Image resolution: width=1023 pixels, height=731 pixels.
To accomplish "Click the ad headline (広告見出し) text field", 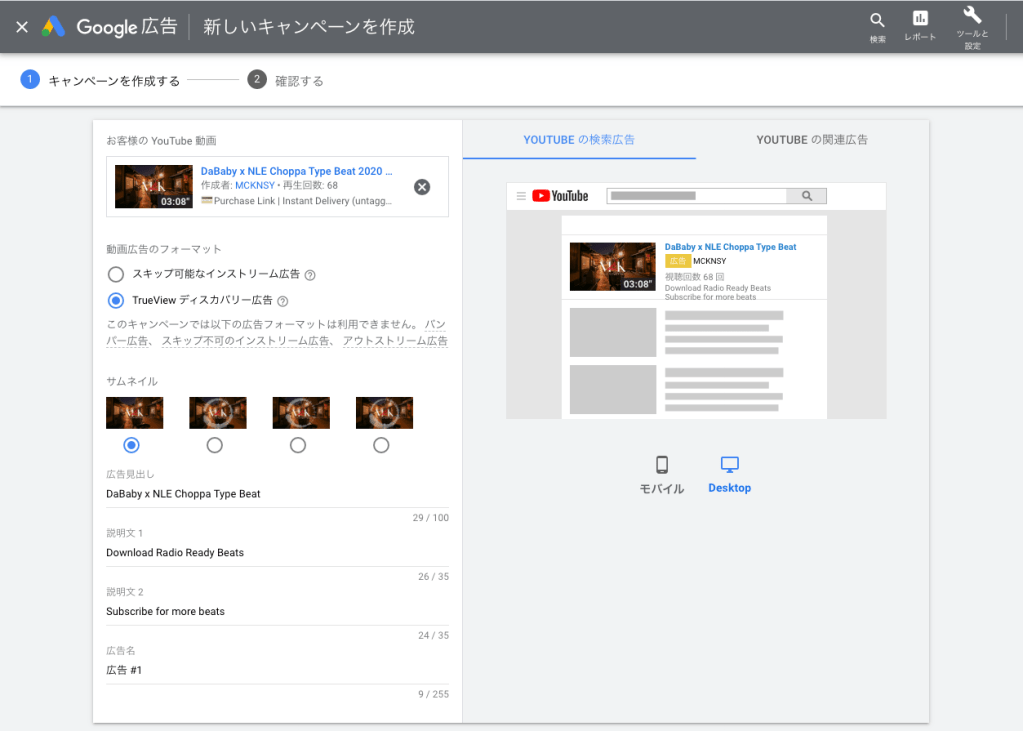I will (277, 494).
